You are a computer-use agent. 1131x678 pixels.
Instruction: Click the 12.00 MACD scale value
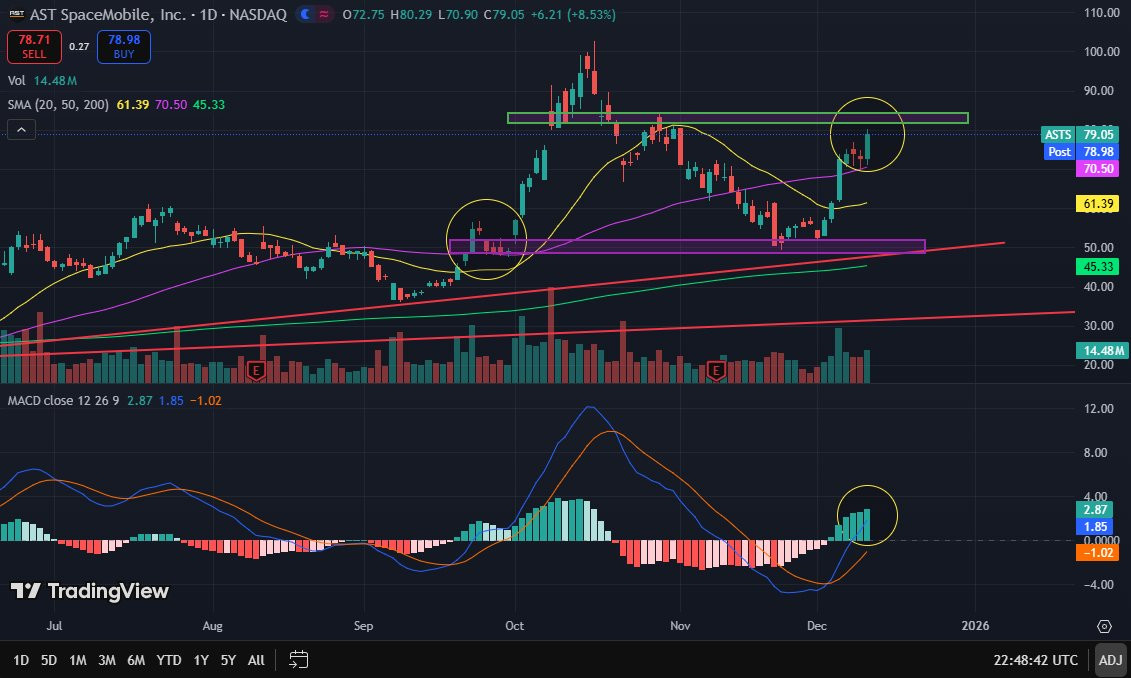[x=1099, y=409]
